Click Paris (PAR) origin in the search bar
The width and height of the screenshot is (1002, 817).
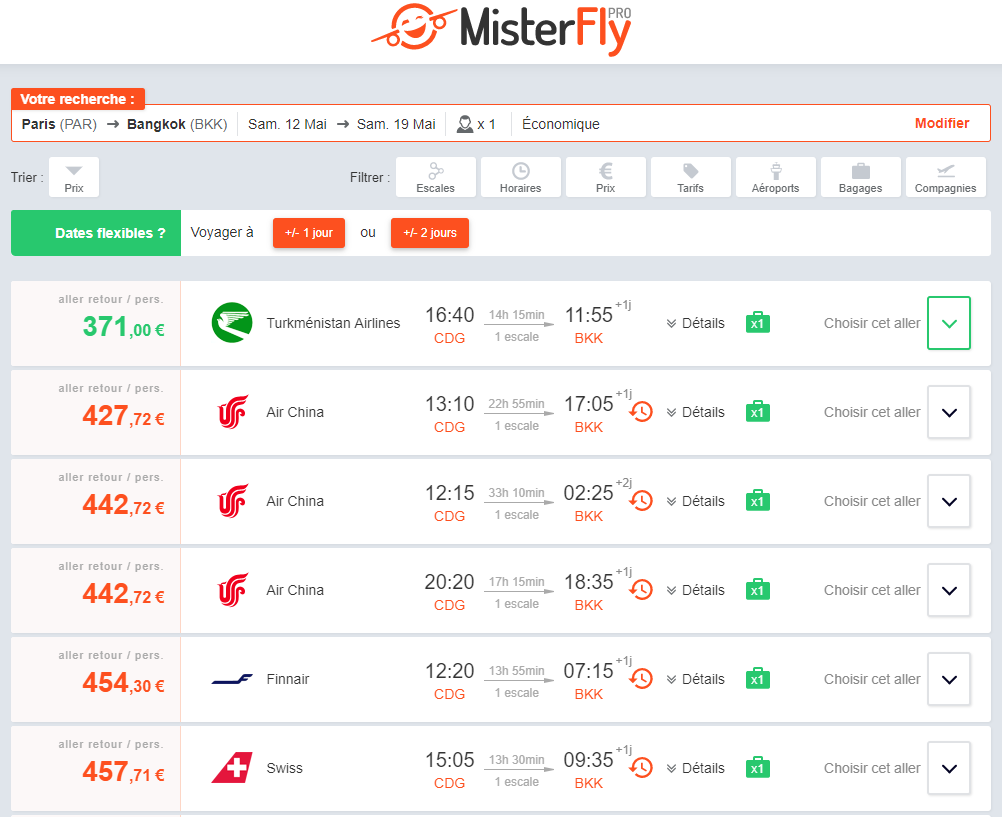(x=59, y=123)
